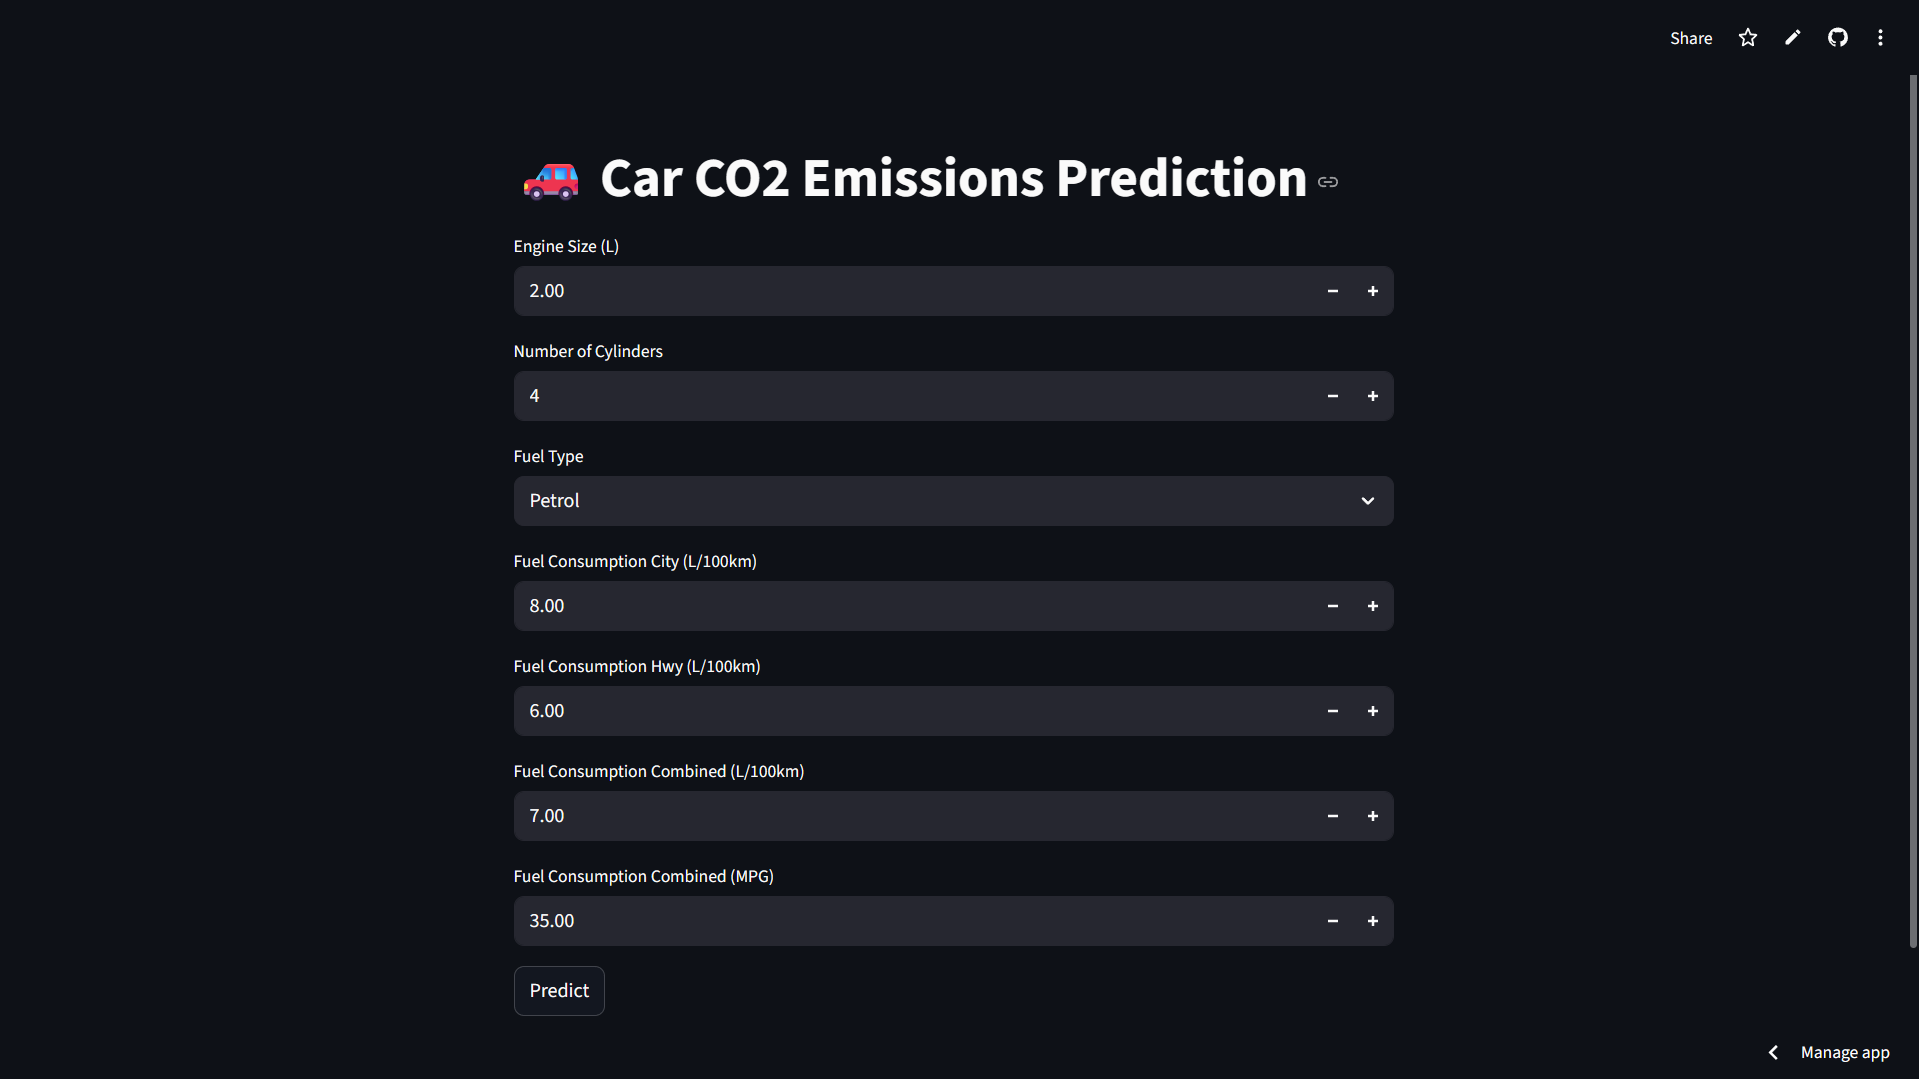Decrease Engine Size with minus button
The image size is (1919, 1079).
point(1333,291)
